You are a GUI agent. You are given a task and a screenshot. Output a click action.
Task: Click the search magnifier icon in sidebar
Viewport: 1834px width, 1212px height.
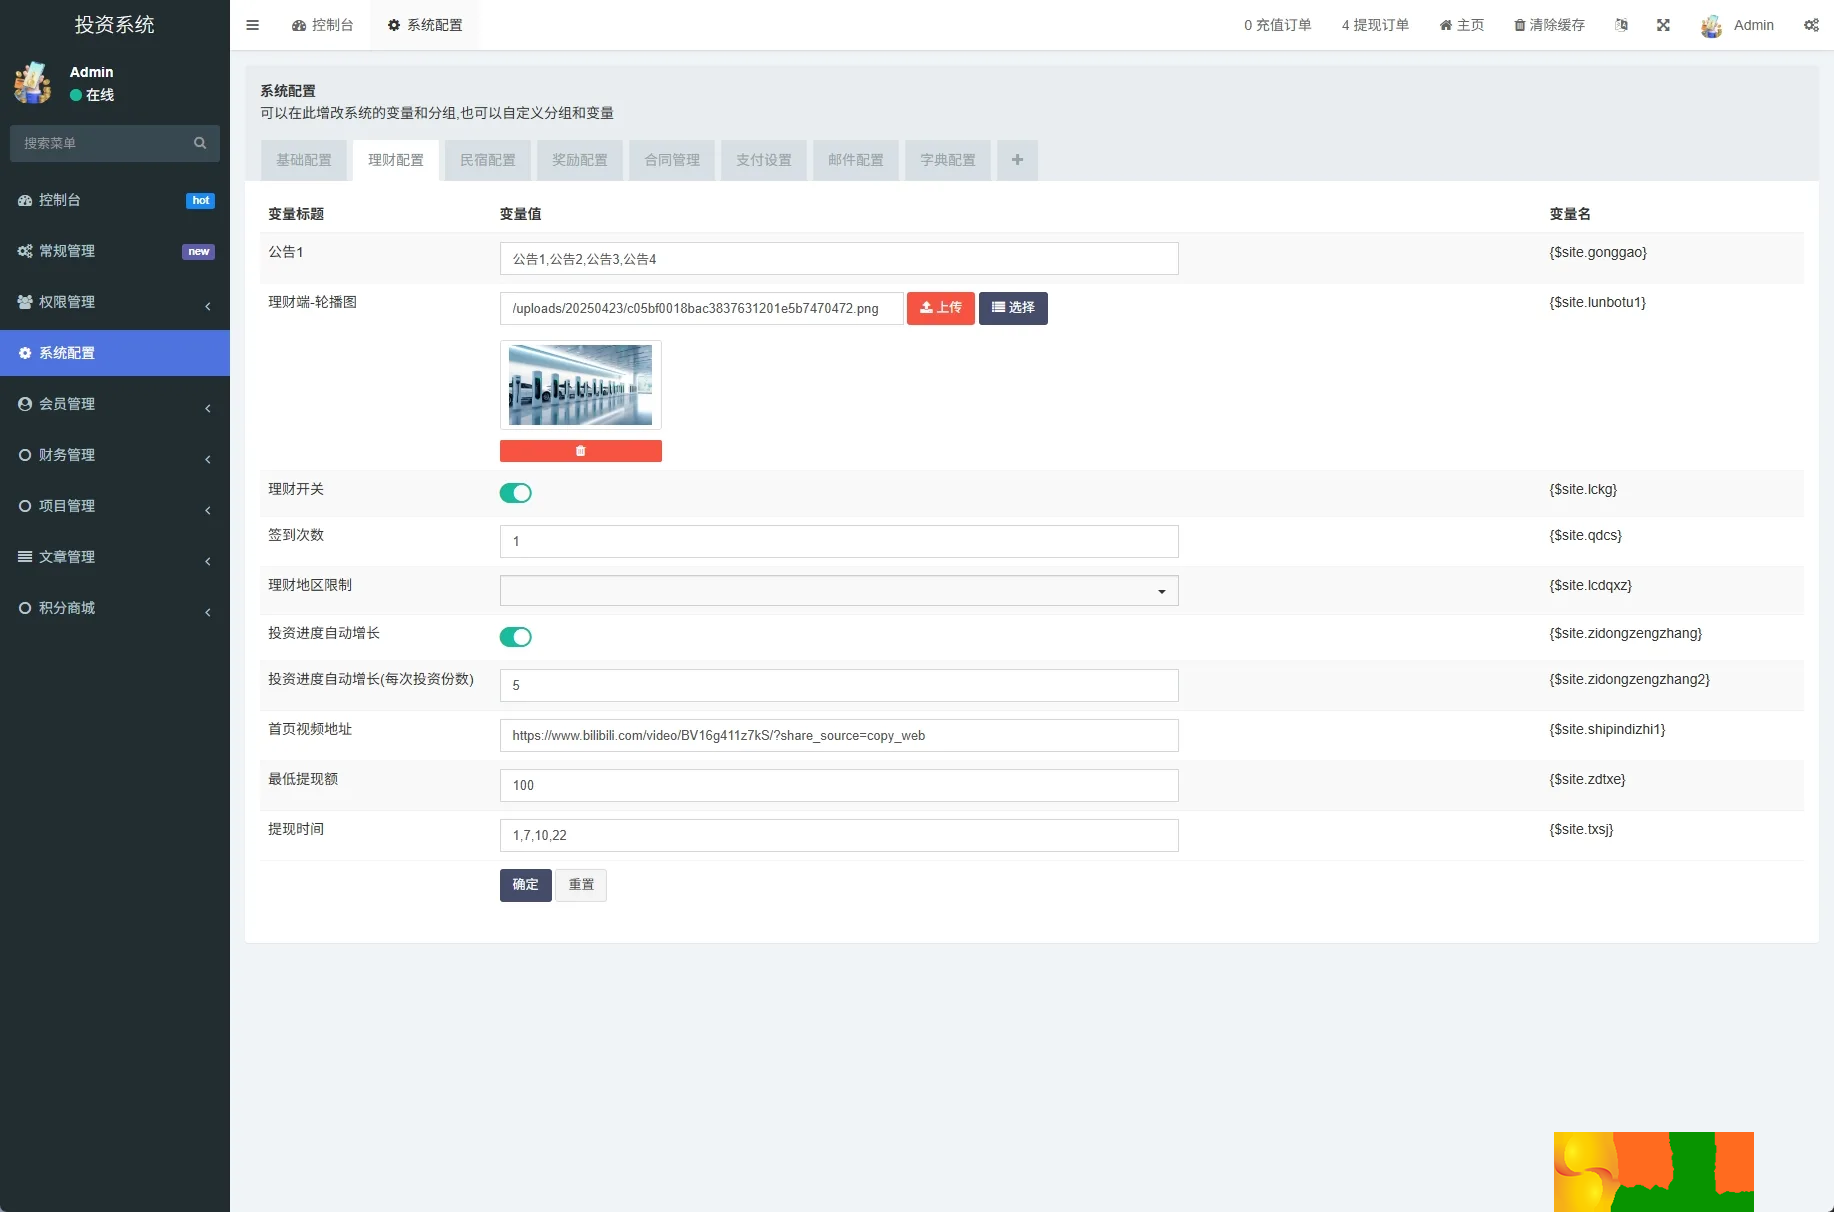(200, 143)
